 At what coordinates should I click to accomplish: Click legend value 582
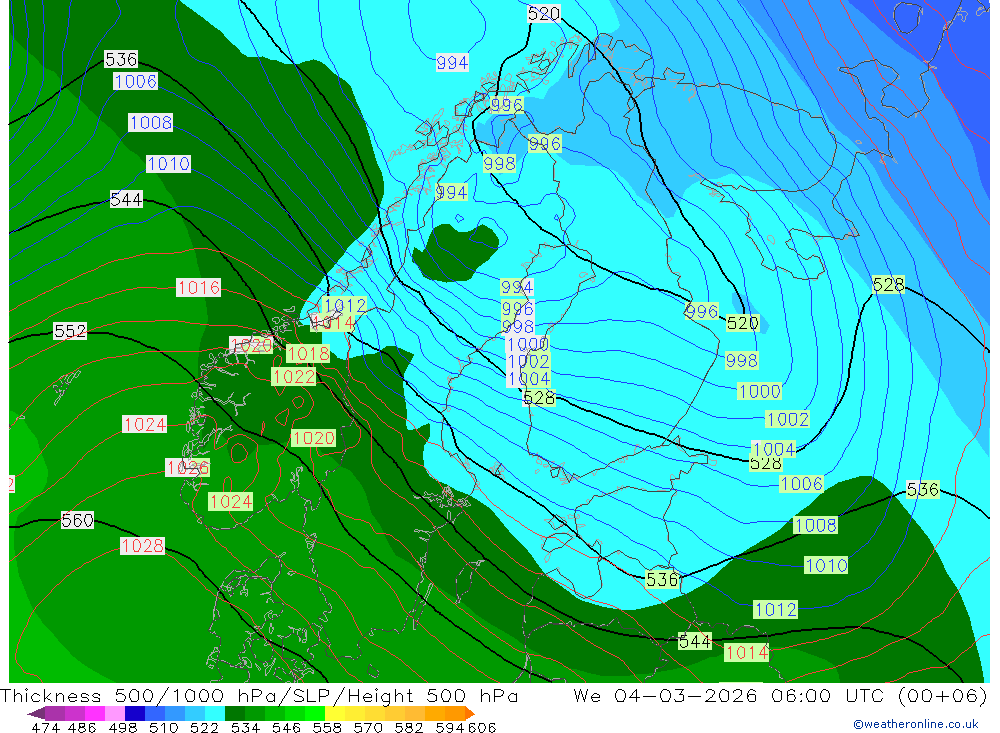pos(409,727)
